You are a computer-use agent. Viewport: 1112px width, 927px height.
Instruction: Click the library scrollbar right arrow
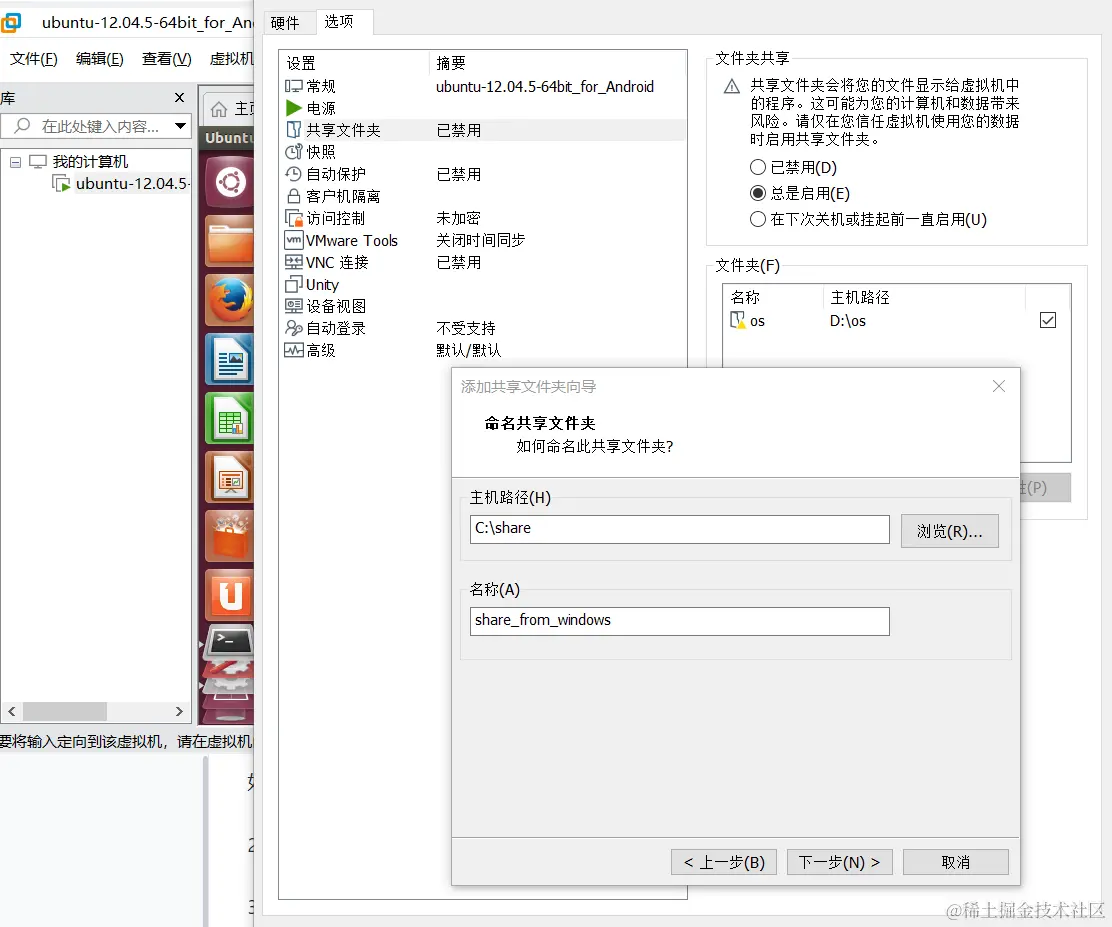click(179, 711)
